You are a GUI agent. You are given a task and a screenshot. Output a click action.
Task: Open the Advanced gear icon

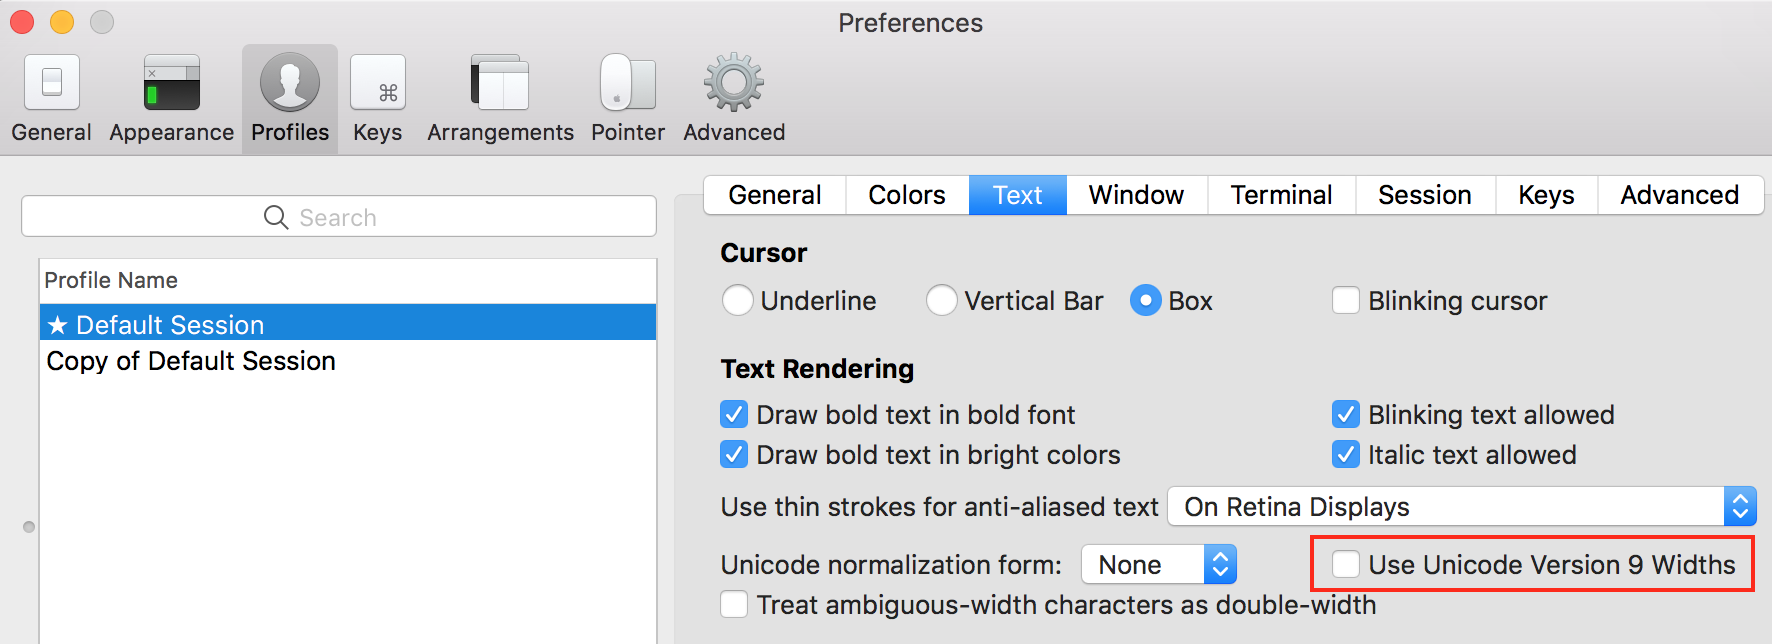[734, 83]
